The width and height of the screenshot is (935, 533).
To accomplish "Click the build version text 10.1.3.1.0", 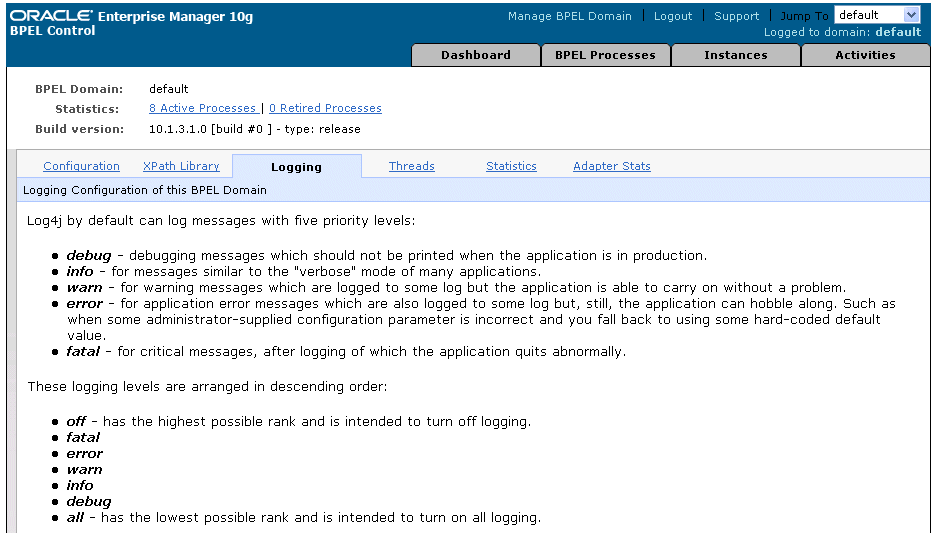I will tap(178, 129).
